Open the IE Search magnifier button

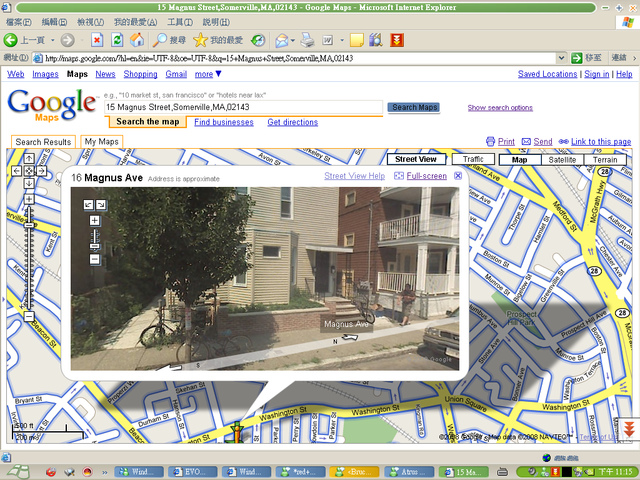coord(168,40)
